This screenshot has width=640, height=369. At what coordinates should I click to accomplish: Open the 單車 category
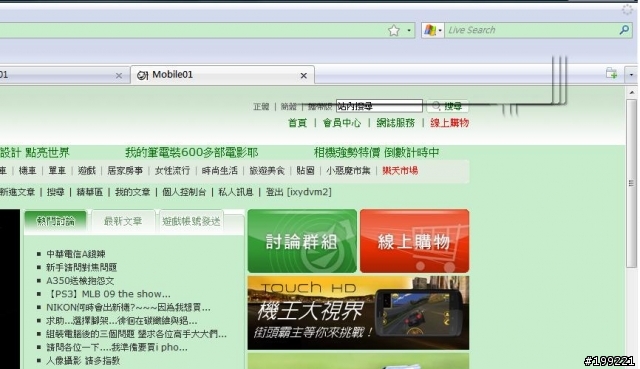(57, 171)
